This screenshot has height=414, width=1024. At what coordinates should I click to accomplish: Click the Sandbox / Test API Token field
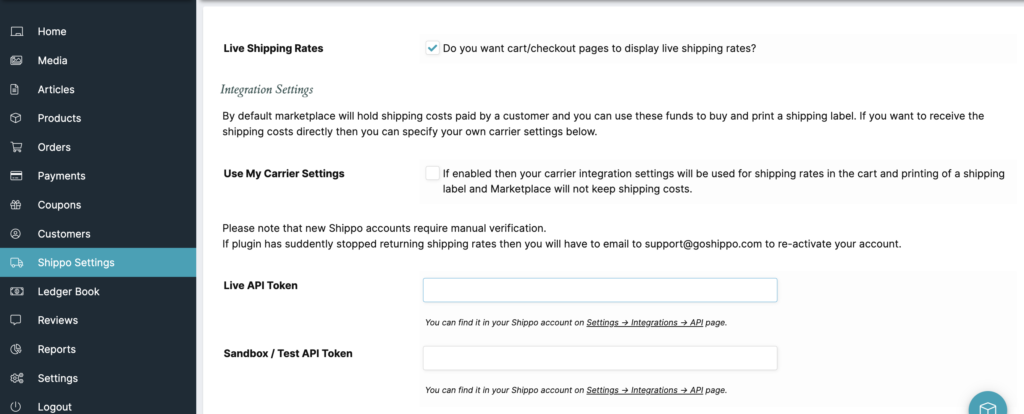click(x=600, y=358)
